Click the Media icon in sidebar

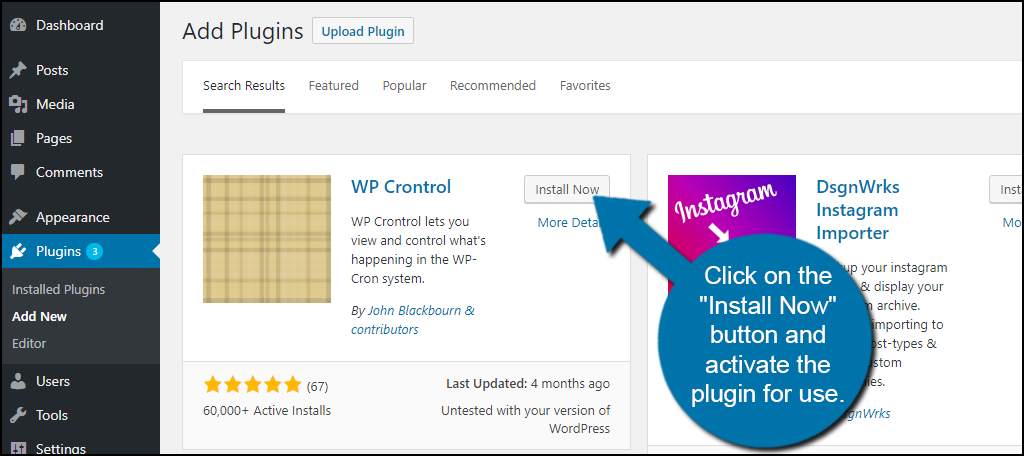coord(18,105)
